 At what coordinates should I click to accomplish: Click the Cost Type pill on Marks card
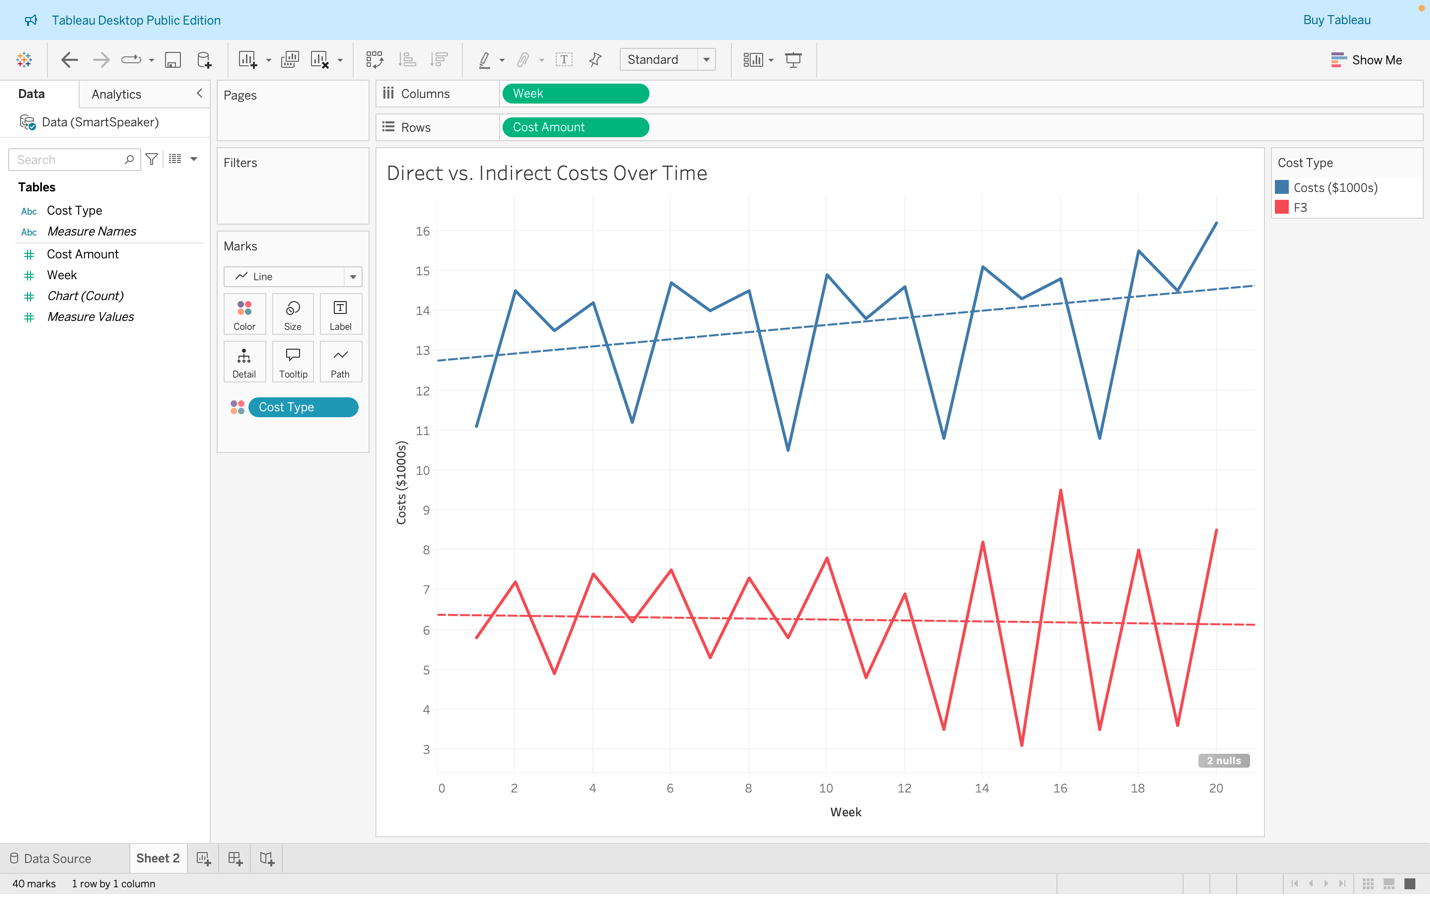tap(303, 407)
